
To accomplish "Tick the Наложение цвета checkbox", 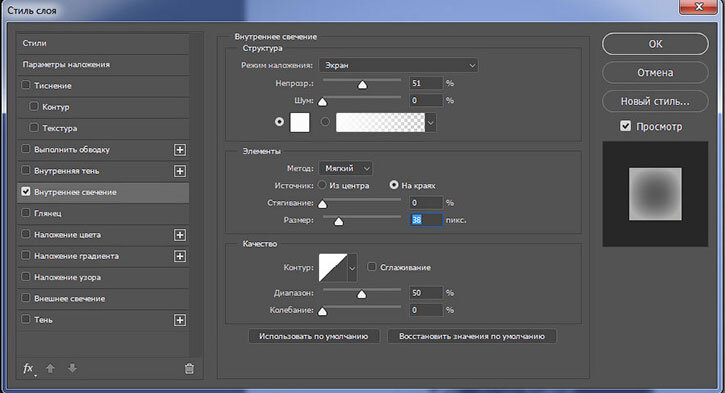I will click(26, 234).
